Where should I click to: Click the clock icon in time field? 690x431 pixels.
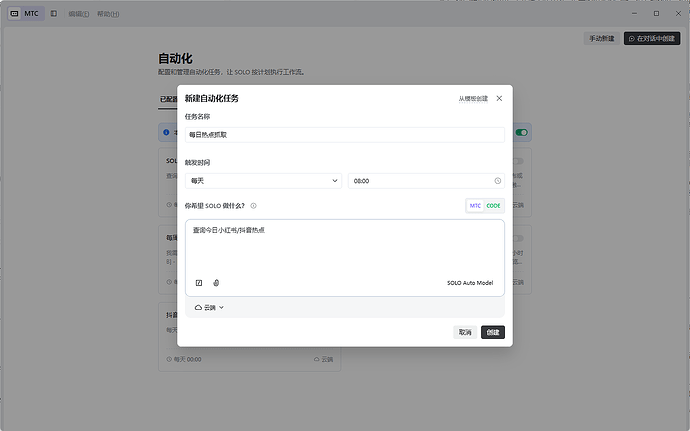click(x=497, y=181)
